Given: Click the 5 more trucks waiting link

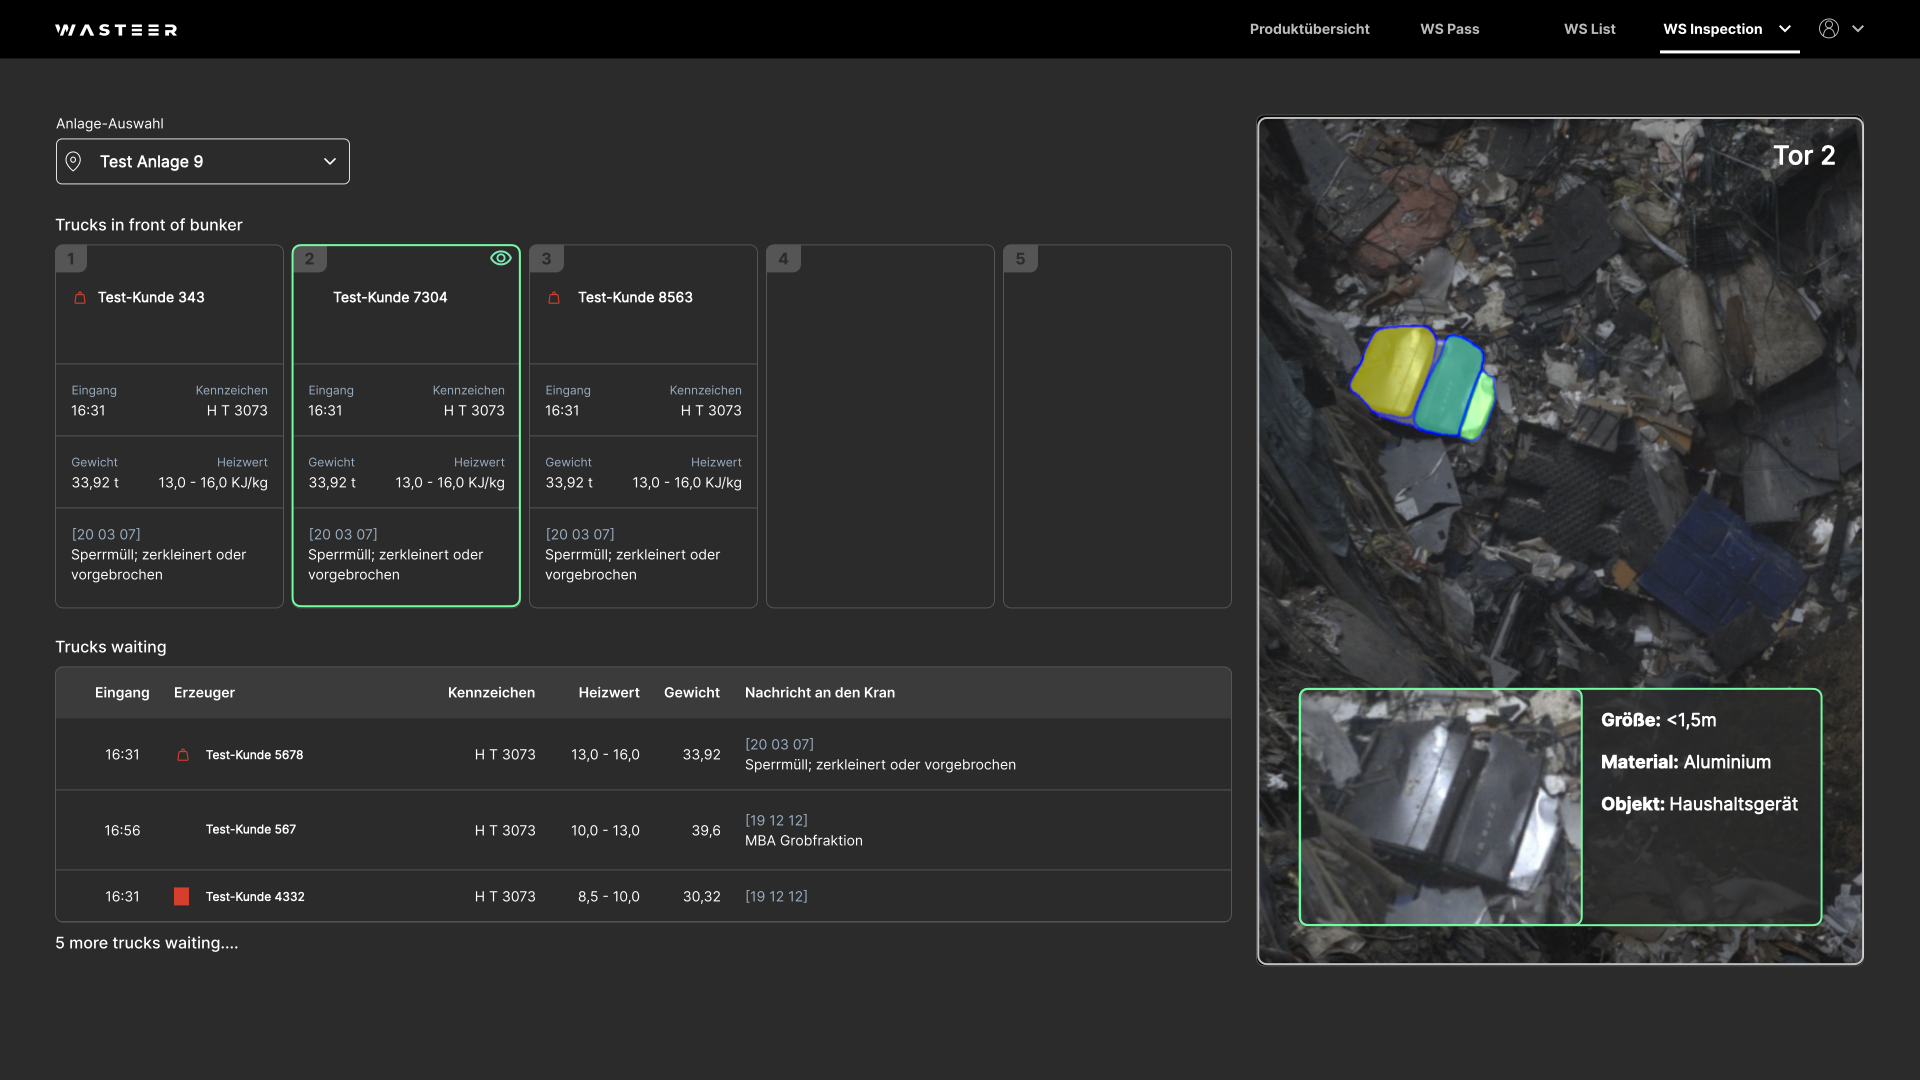Looking at the screenshot, I should 147,943.
